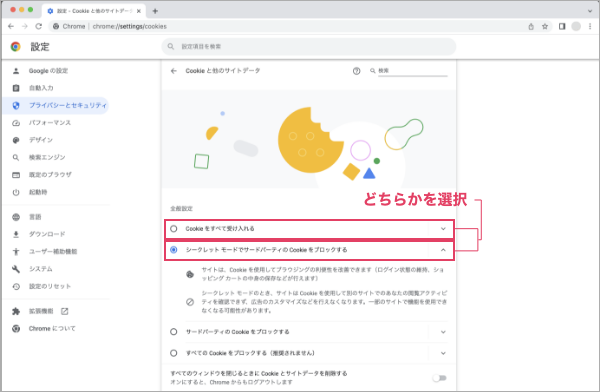Click the magnifier icon next to 検索 field
The image size is (600, 392).
372,71
